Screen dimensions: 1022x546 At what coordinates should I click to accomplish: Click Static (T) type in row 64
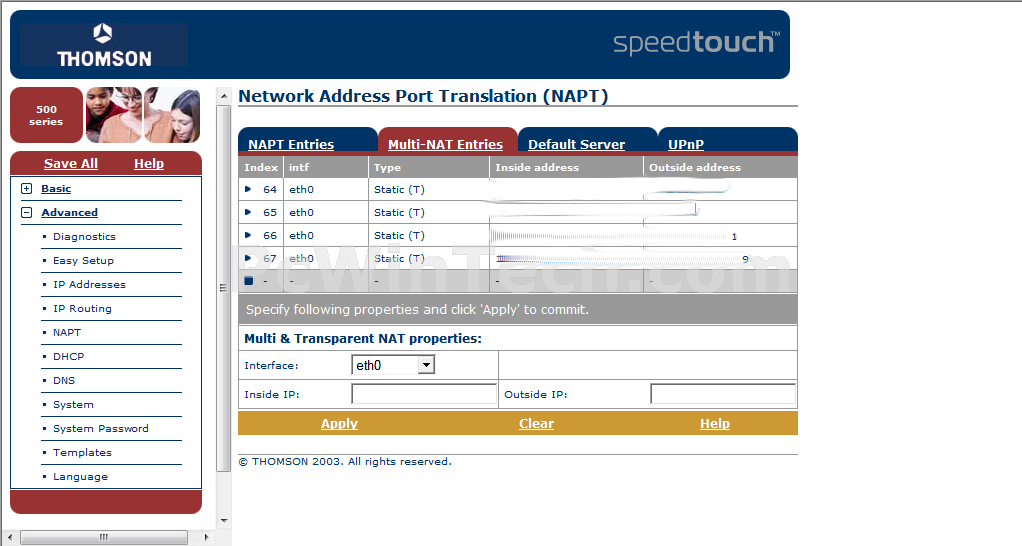(399, 190)
